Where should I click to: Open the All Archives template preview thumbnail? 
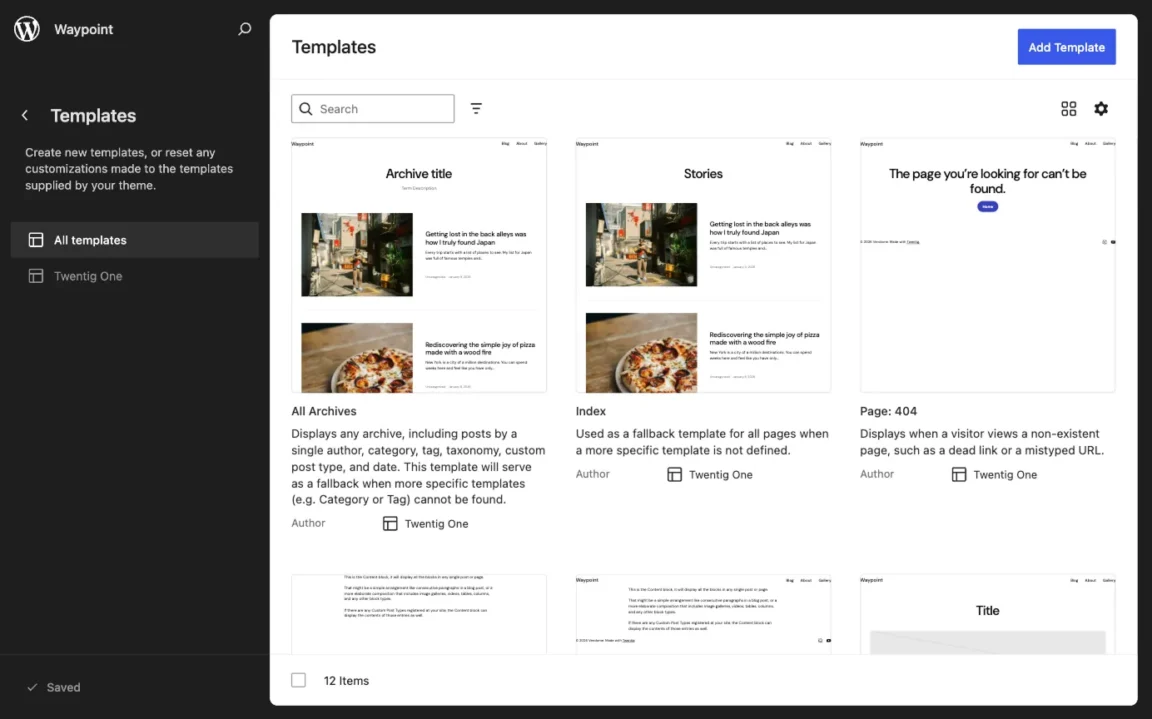(419, 264)
